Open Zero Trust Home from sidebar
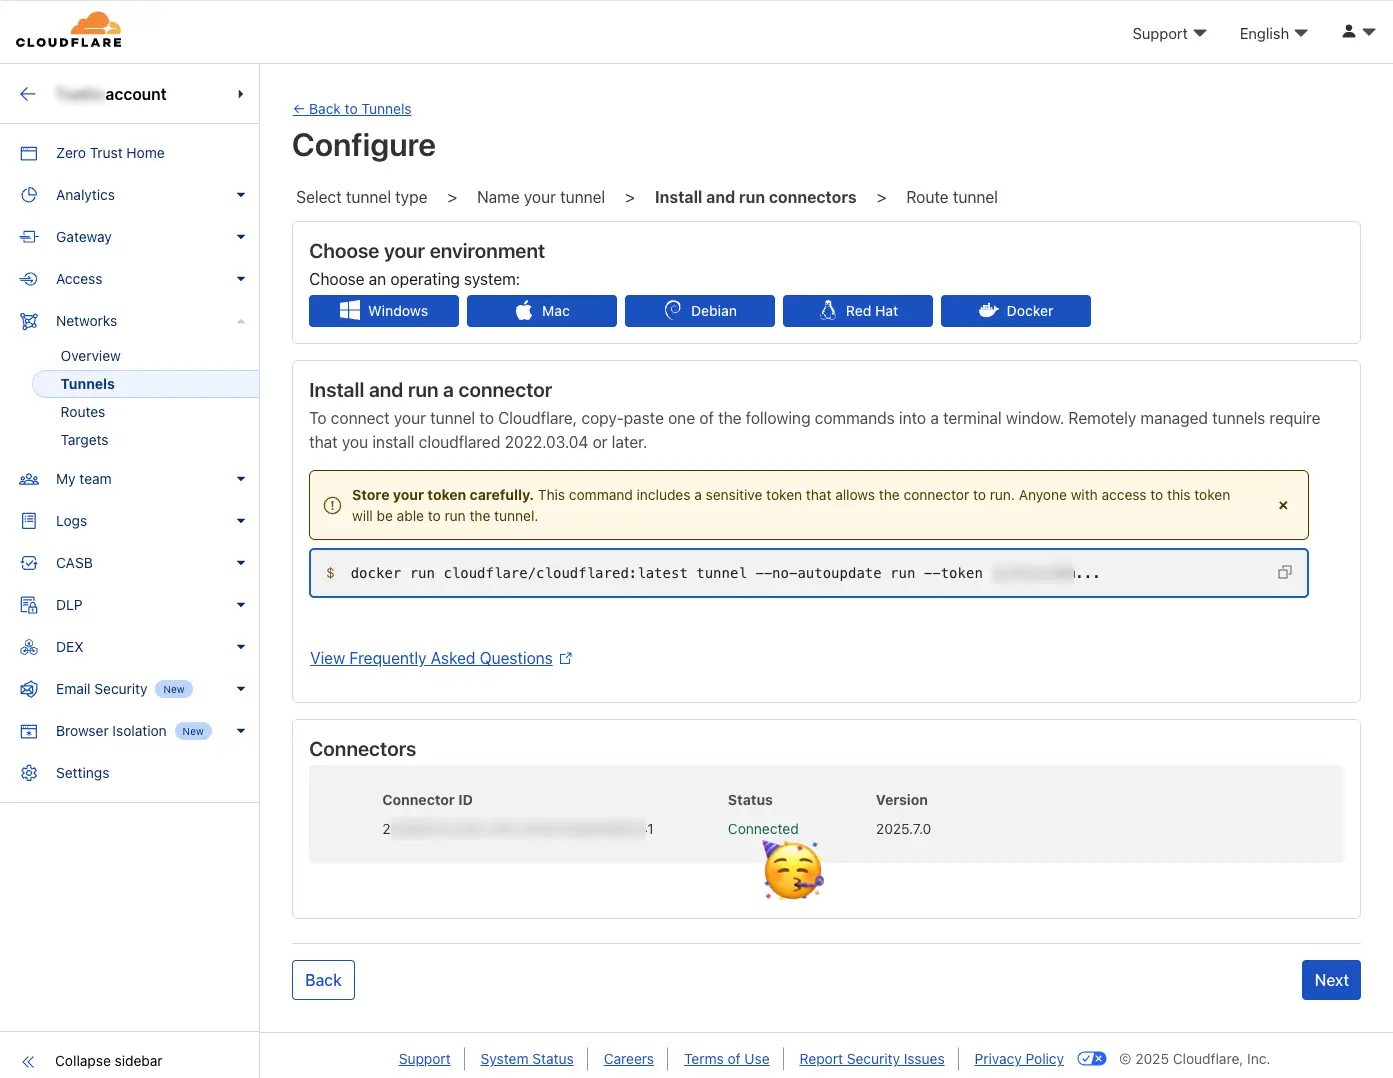Viewport: 1393px width, 1078px height. tap(109, 152)
